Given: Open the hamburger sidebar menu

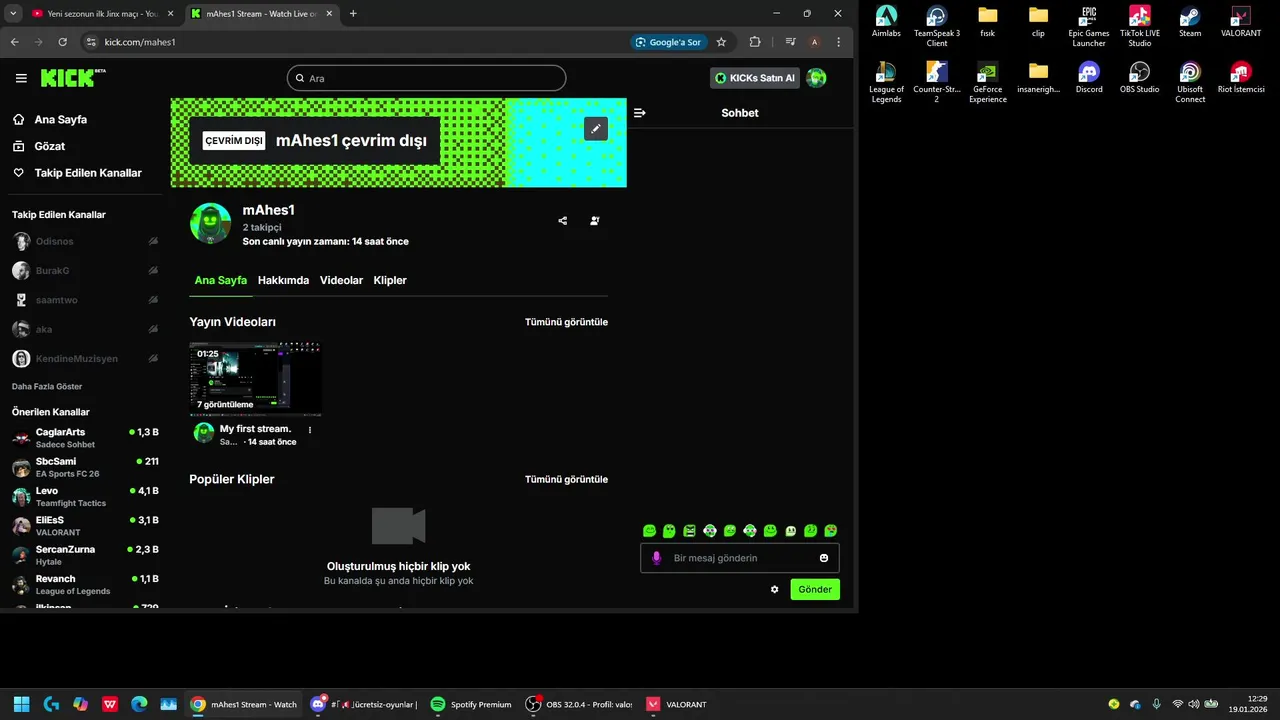Looking at the screenshot, I should coord(21,78).
